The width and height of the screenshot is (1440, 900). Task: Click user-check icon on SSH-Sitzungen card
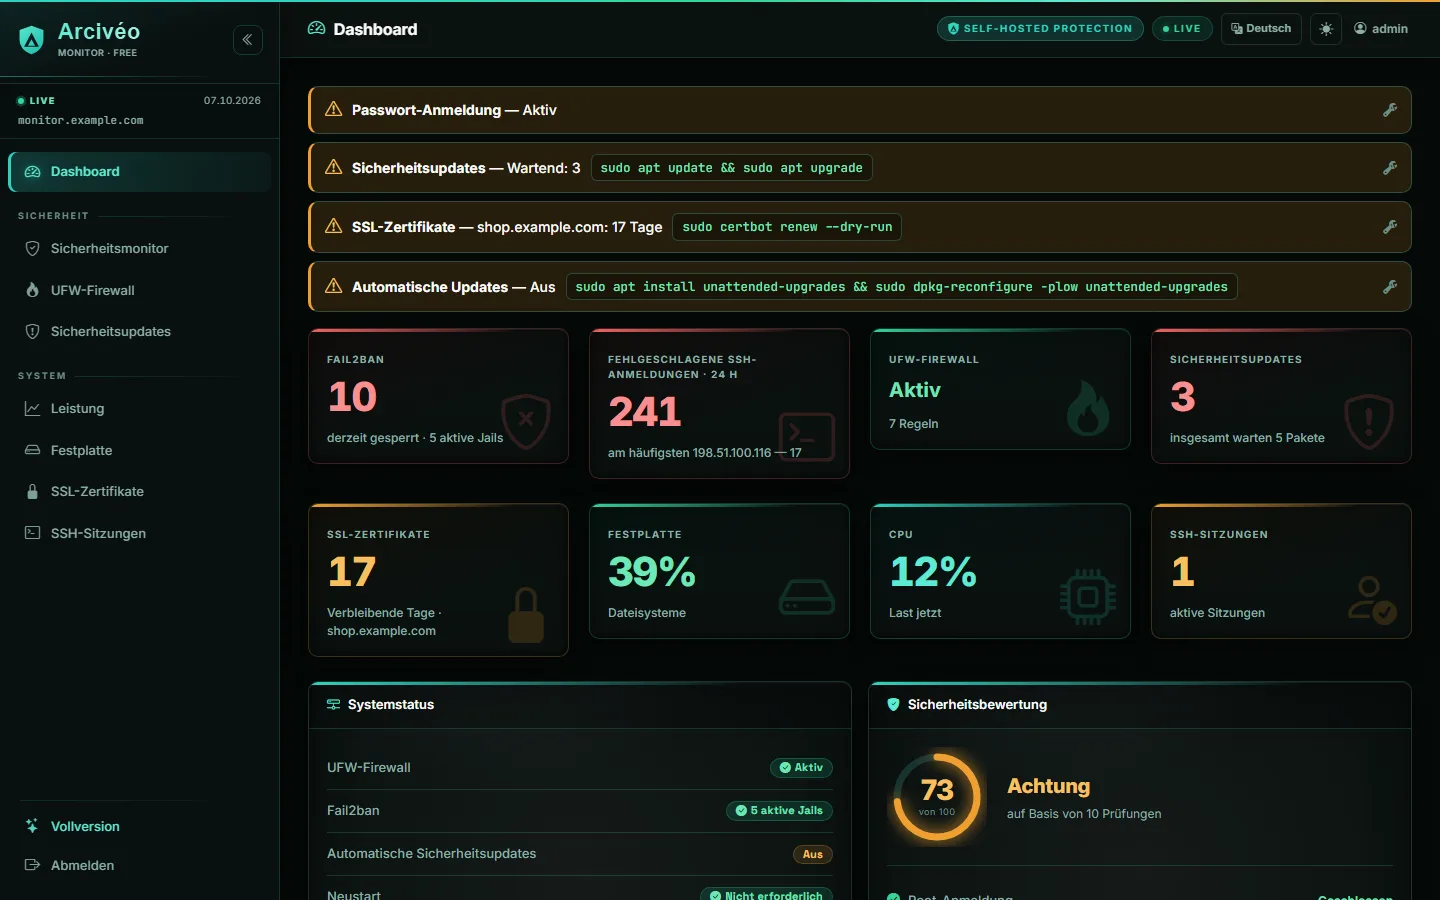coord(1371,600)
